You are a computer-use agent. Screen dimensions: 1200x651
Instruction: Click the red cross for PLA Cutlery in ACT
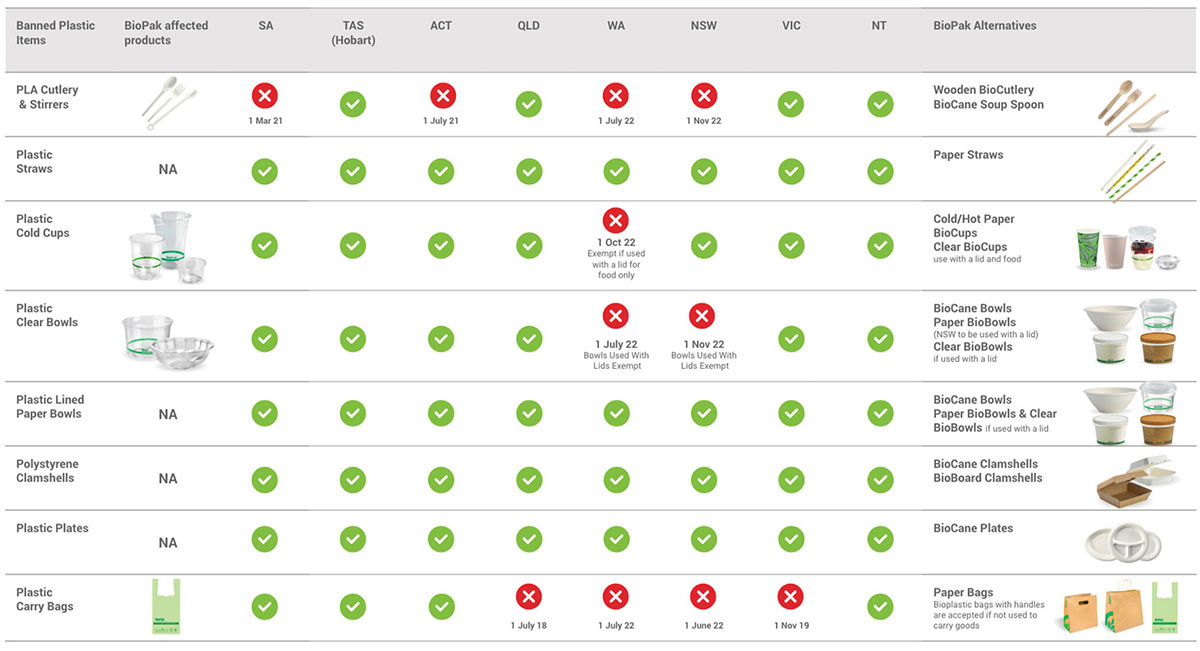tap(443, 96)
